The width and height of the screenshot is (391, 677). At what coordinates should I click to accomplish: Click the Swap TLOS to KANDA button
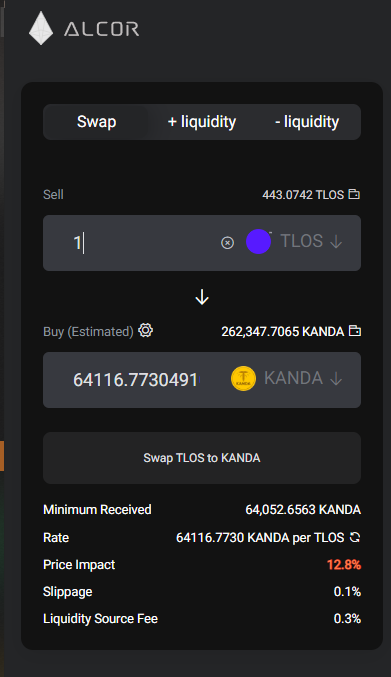[202, 458]
